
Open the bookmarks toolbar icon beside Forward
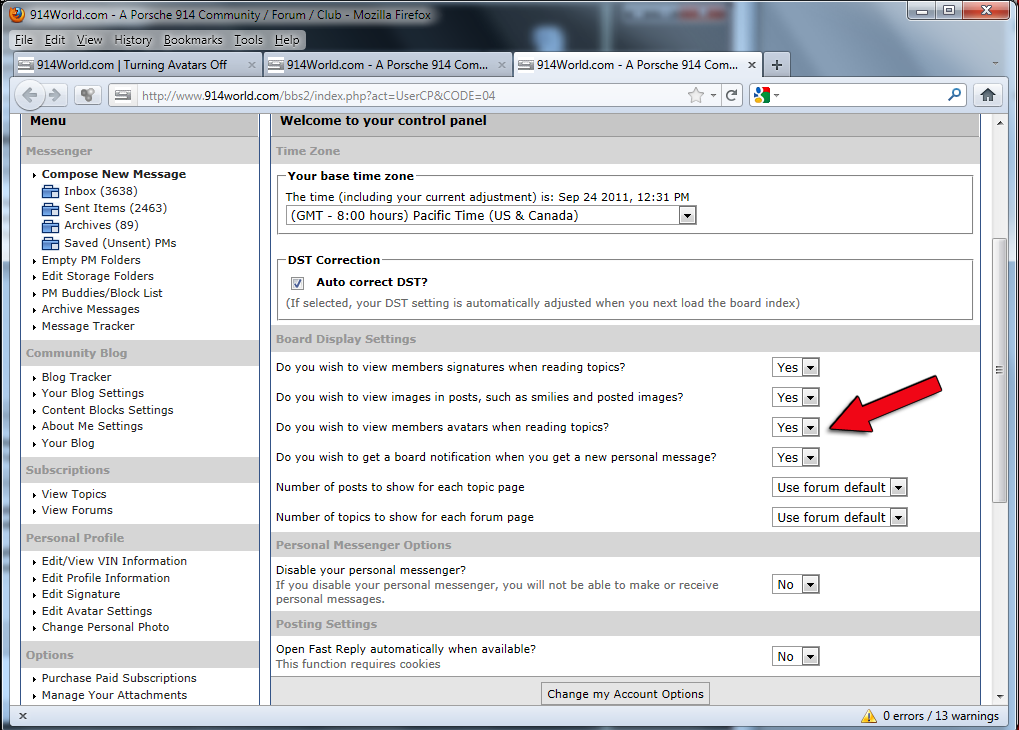tap(88, 96)
